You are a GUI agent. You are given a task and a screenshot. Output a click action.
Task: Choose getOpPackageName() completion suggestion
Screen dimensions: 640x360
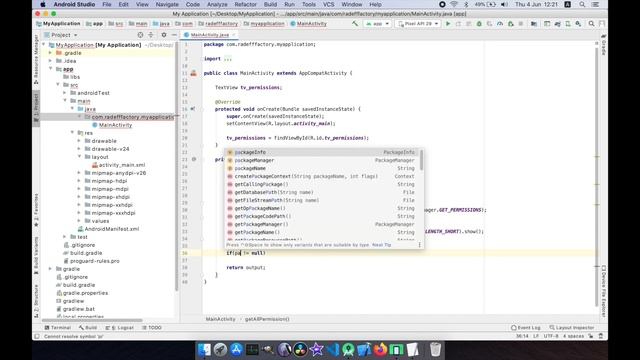[322, 208]
